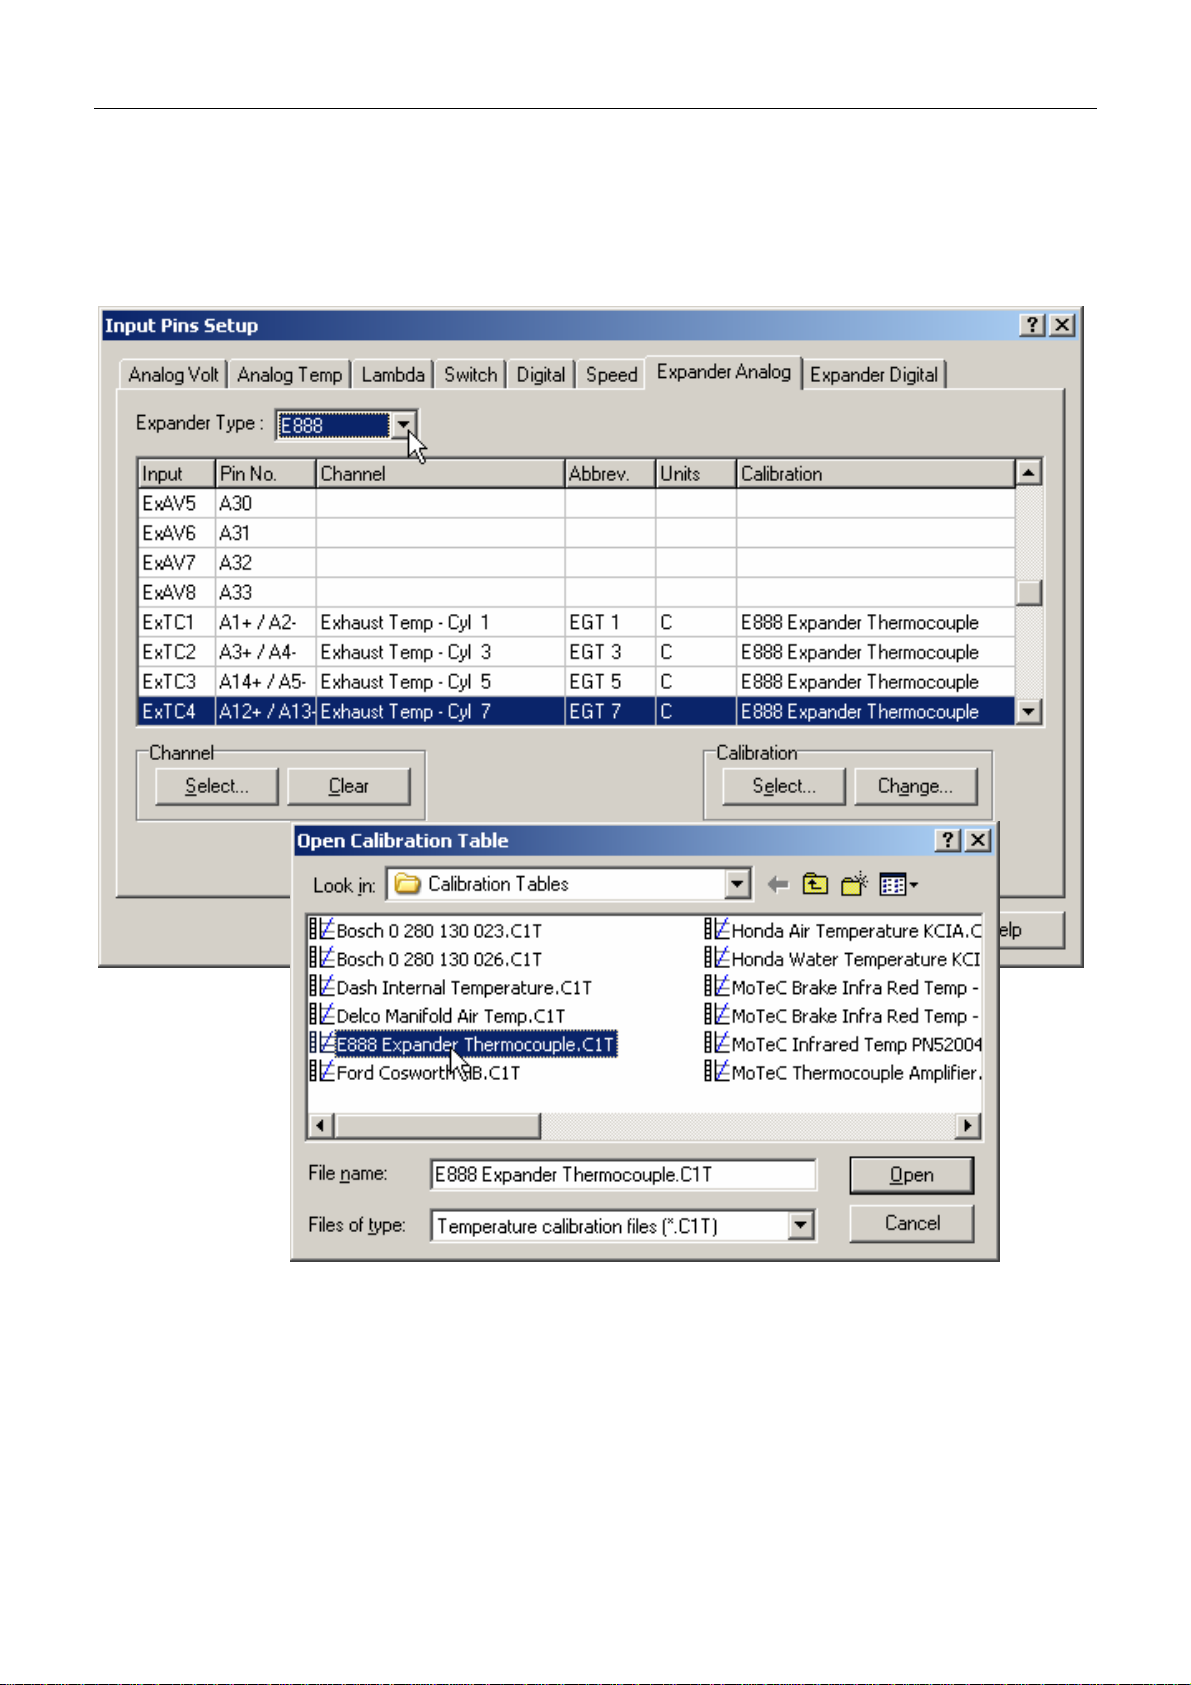1191x1685 pixels.
Task: Click the Honda Water Temperature file icon
Action: pos(717,958)
